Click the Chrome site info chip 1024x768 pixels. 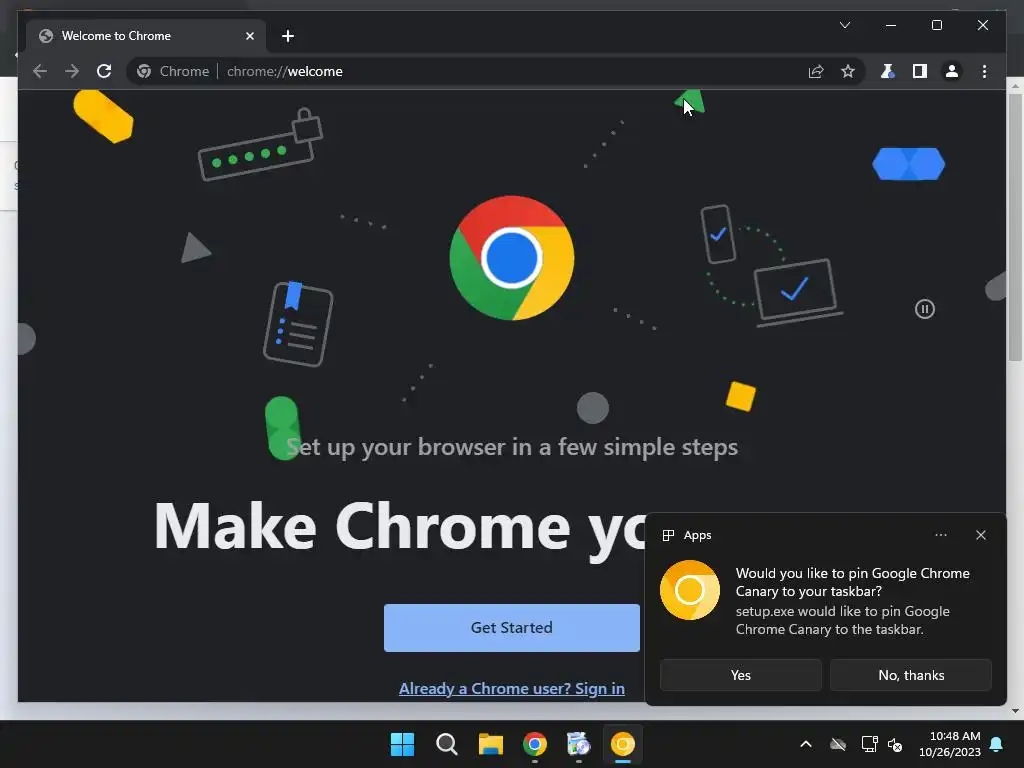click(173, 71)
